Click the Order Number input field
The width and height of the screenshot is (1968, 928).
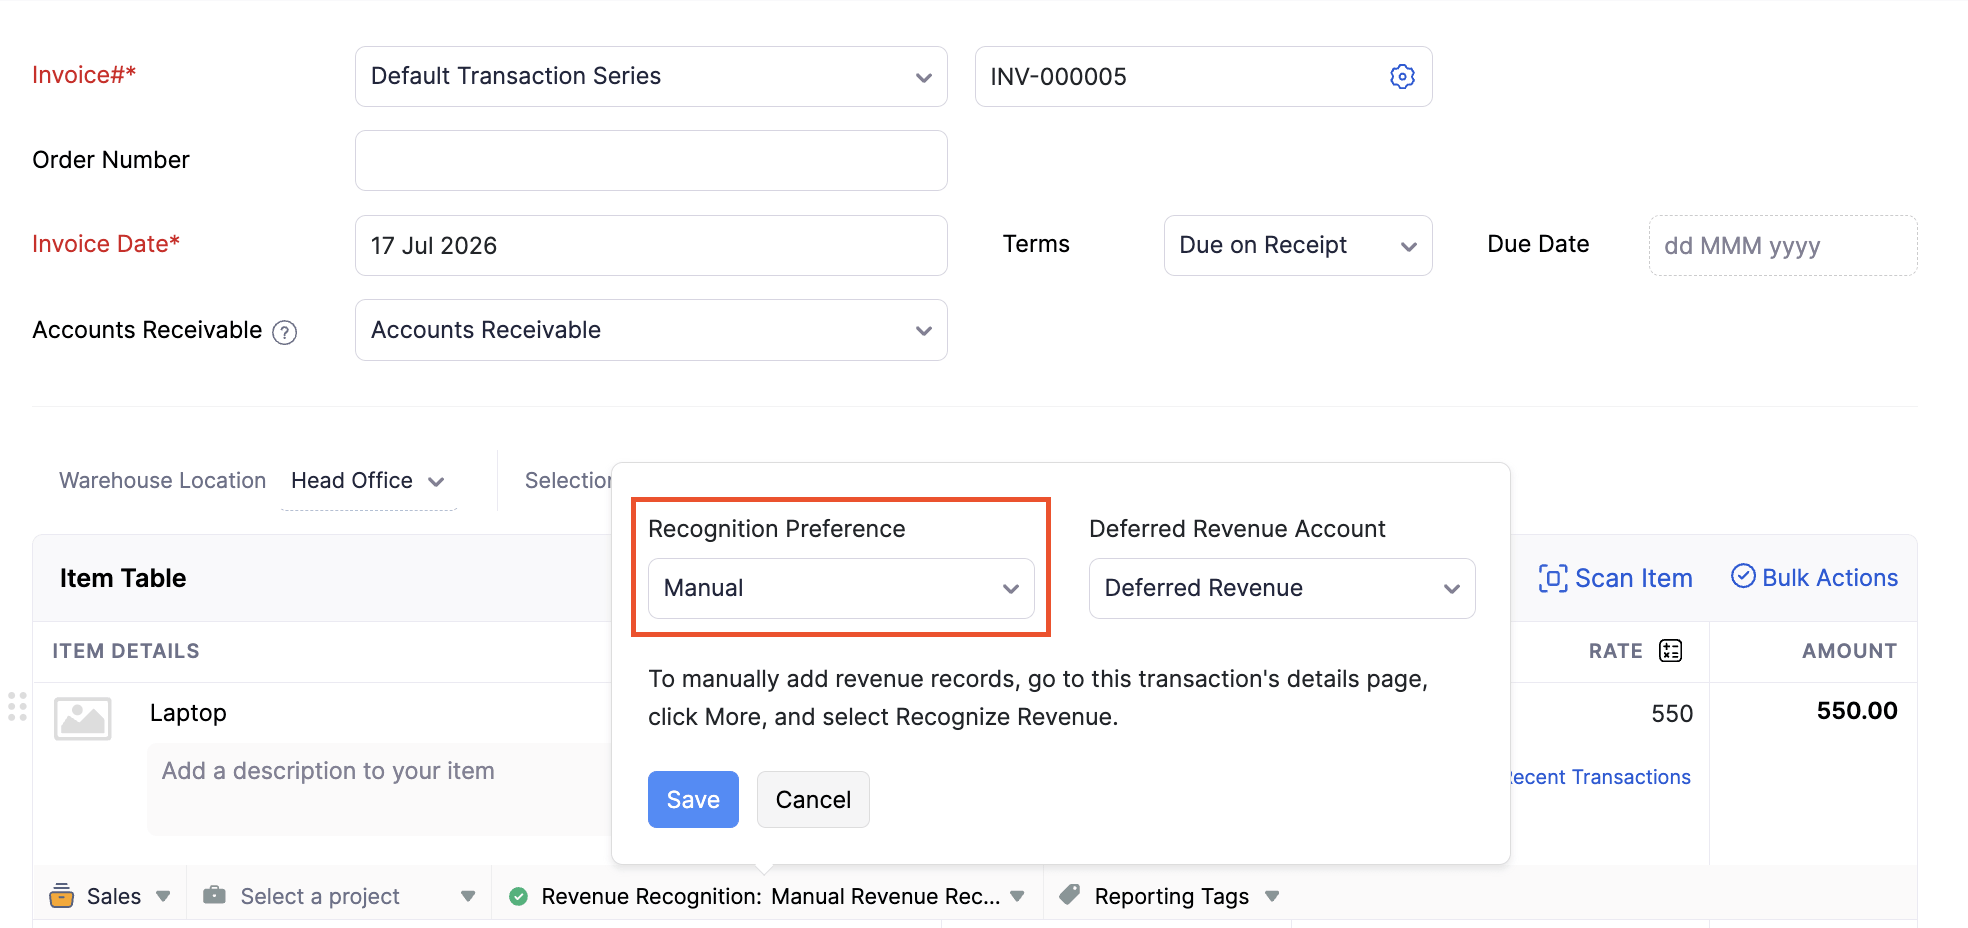[x=651, y=160]
